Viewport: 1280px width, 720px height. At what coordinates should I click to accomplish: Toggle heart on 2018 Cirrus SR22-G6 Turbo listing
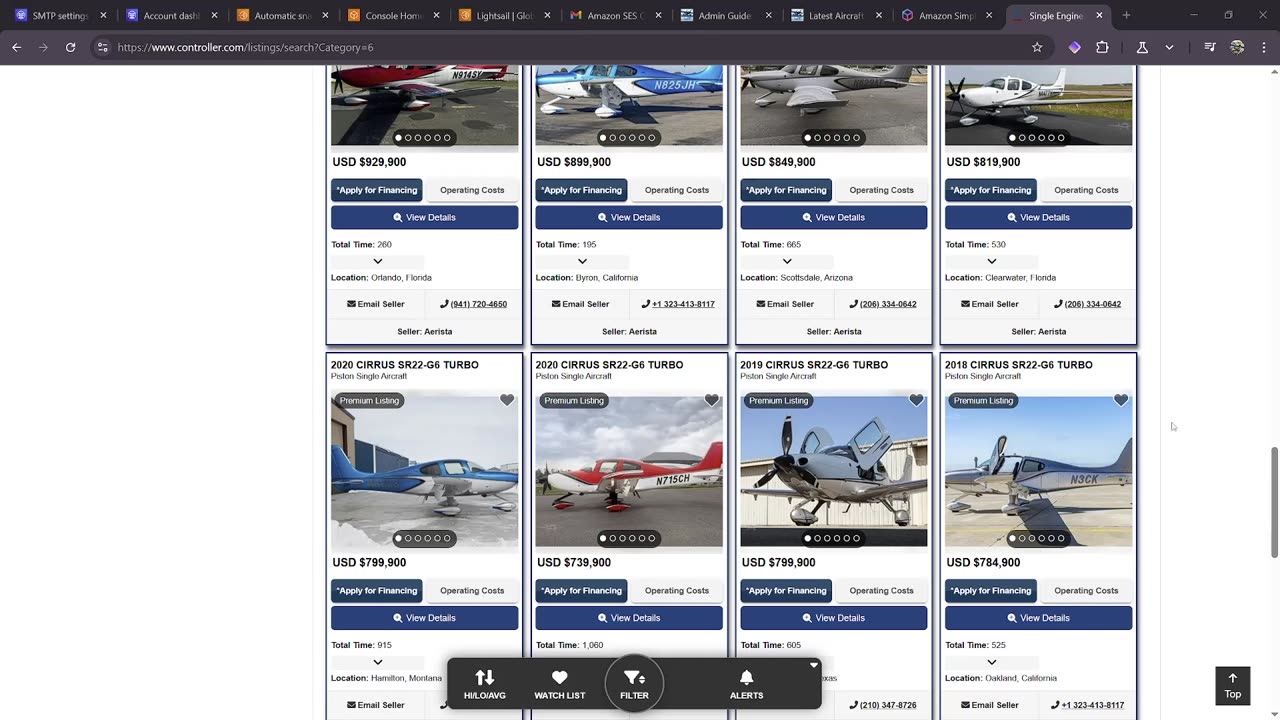(1121, 400)
